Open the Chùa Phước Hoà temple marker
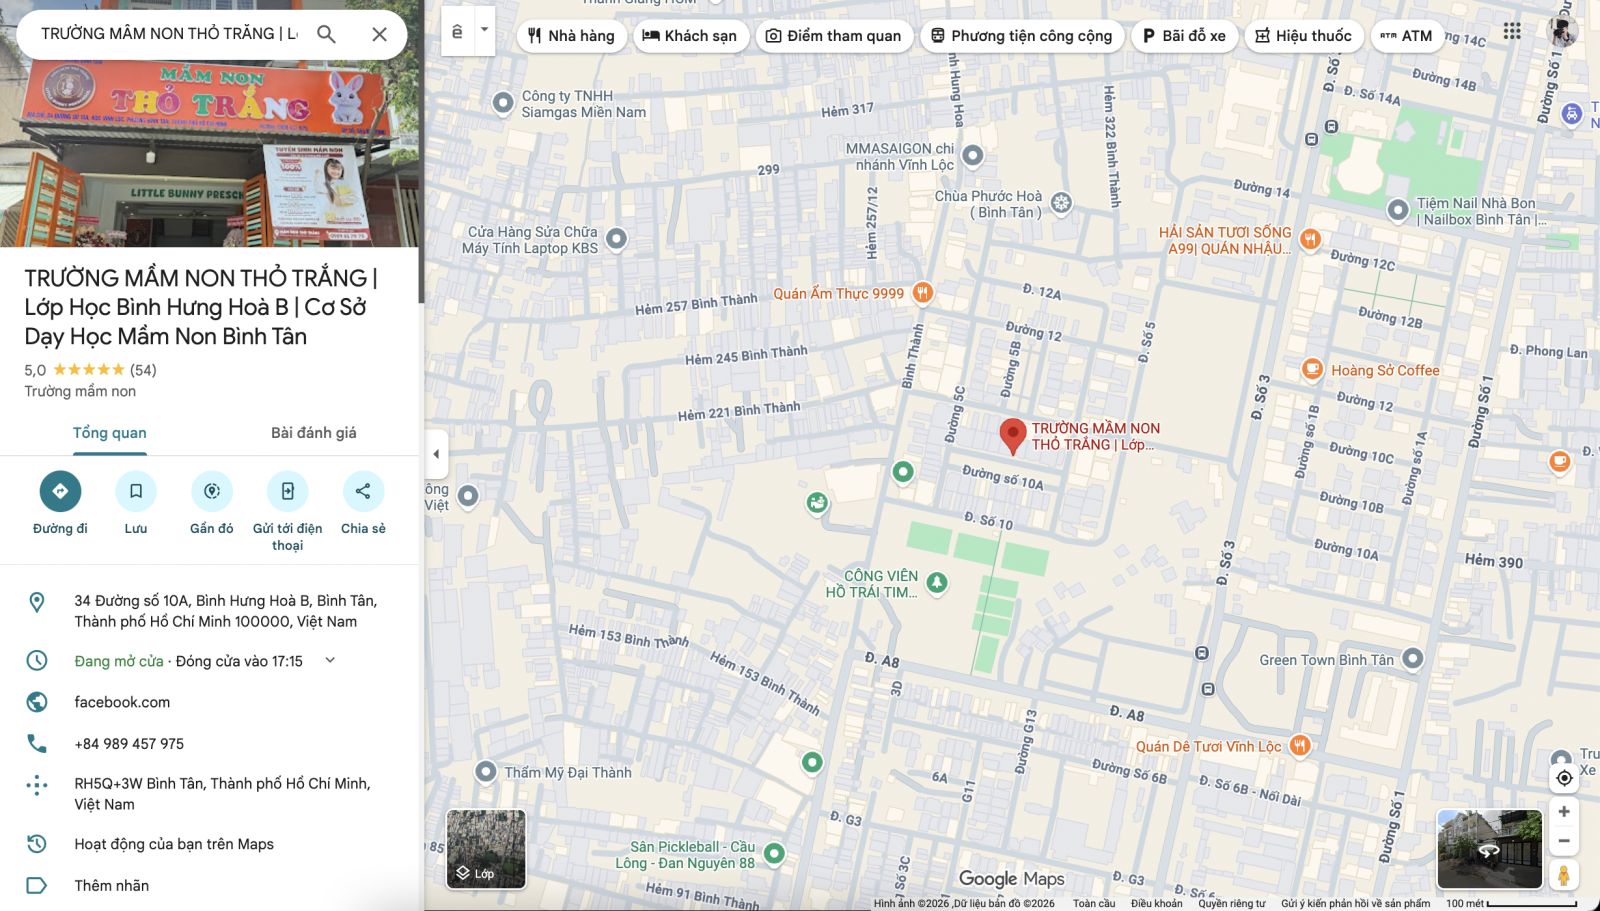This screenshot has height=911, width=1600. click(1061, 203)
